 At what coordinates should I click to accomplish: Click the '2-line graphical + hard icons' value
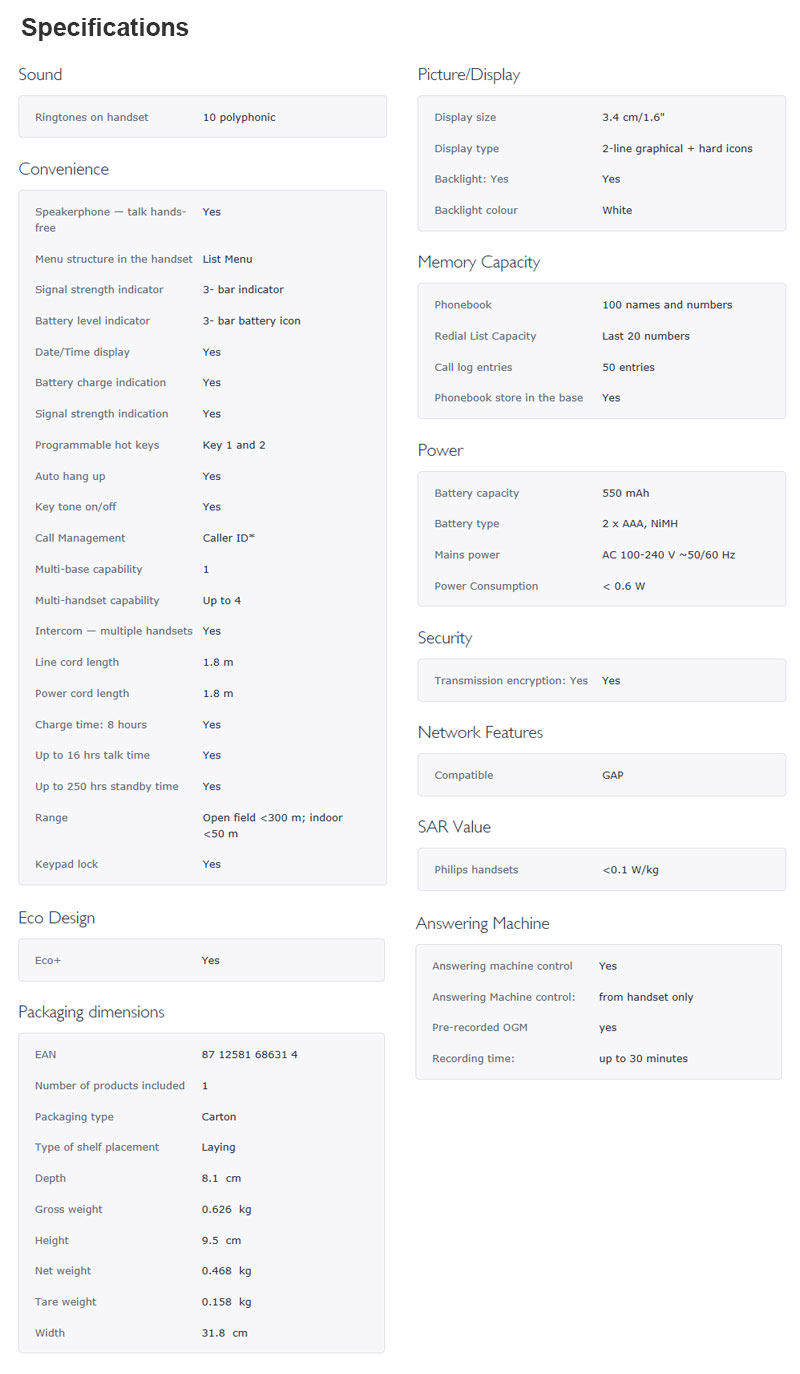point(677,149)
